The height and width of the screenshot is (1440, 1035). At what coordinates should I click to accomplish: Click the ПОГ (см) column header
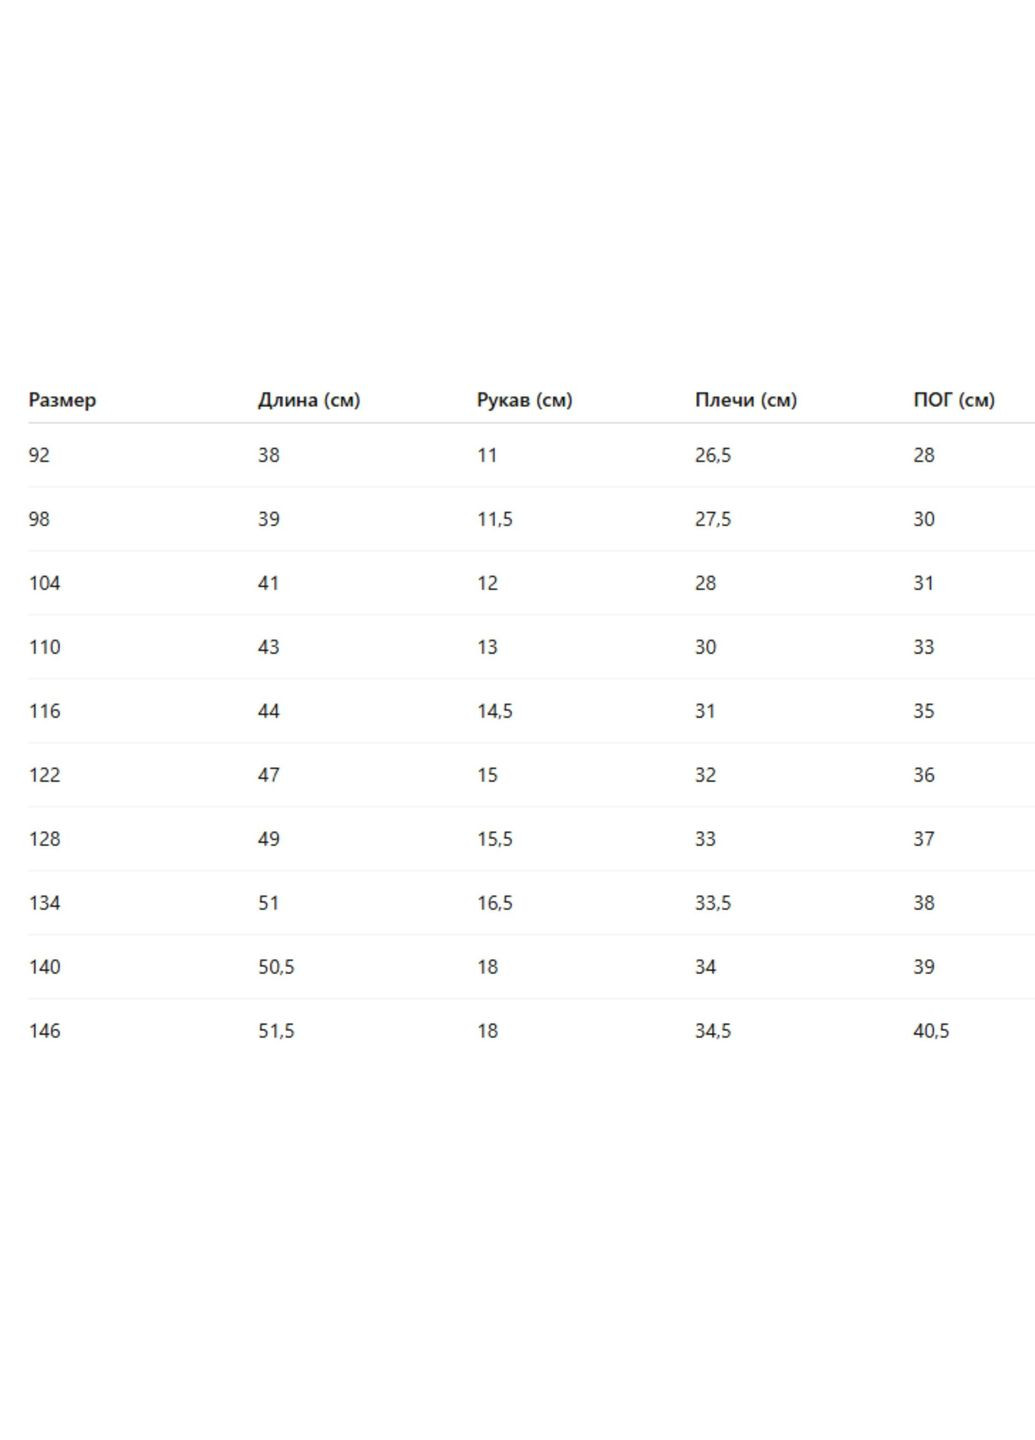coord(953,400)
